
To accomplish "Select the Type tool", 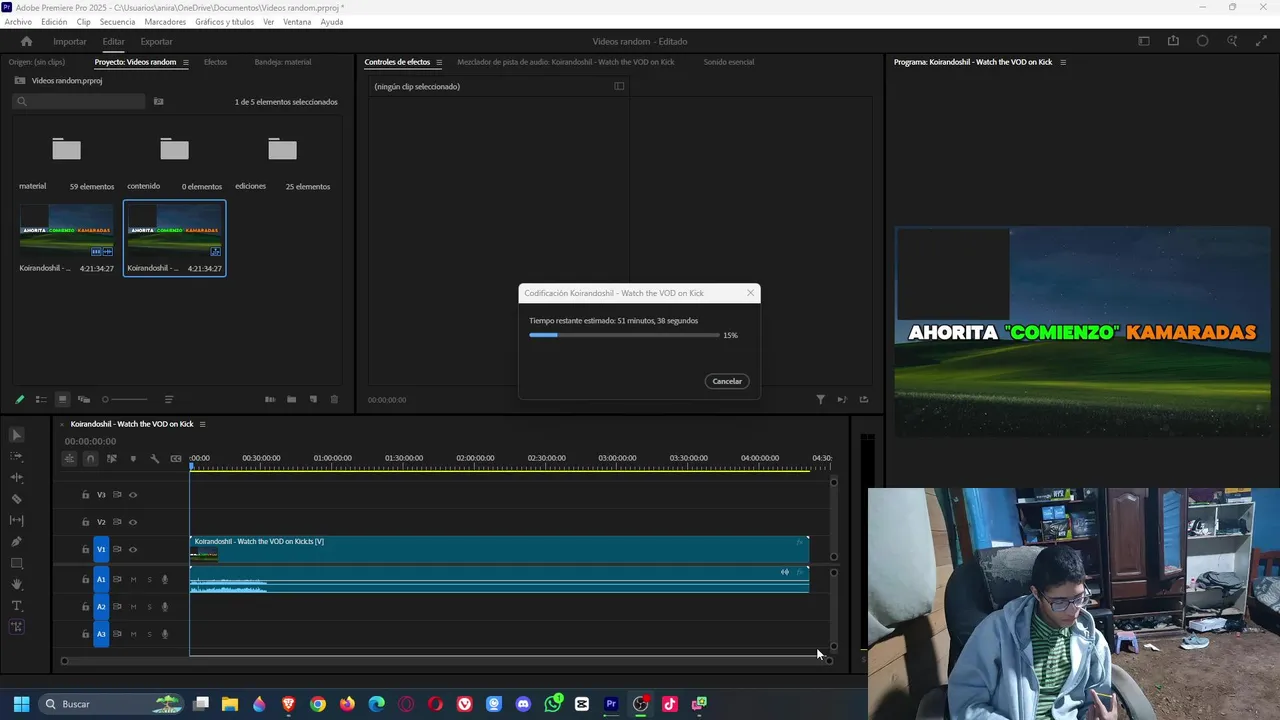I will (x=17, y=605).
